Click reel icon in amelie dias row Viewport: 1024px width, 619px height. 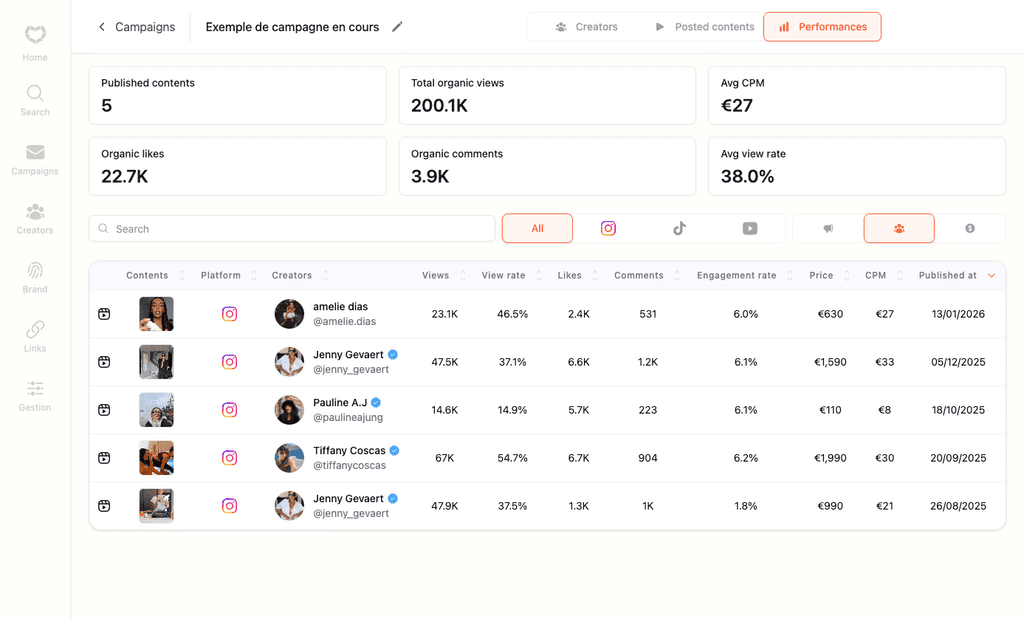click(104, 314)
